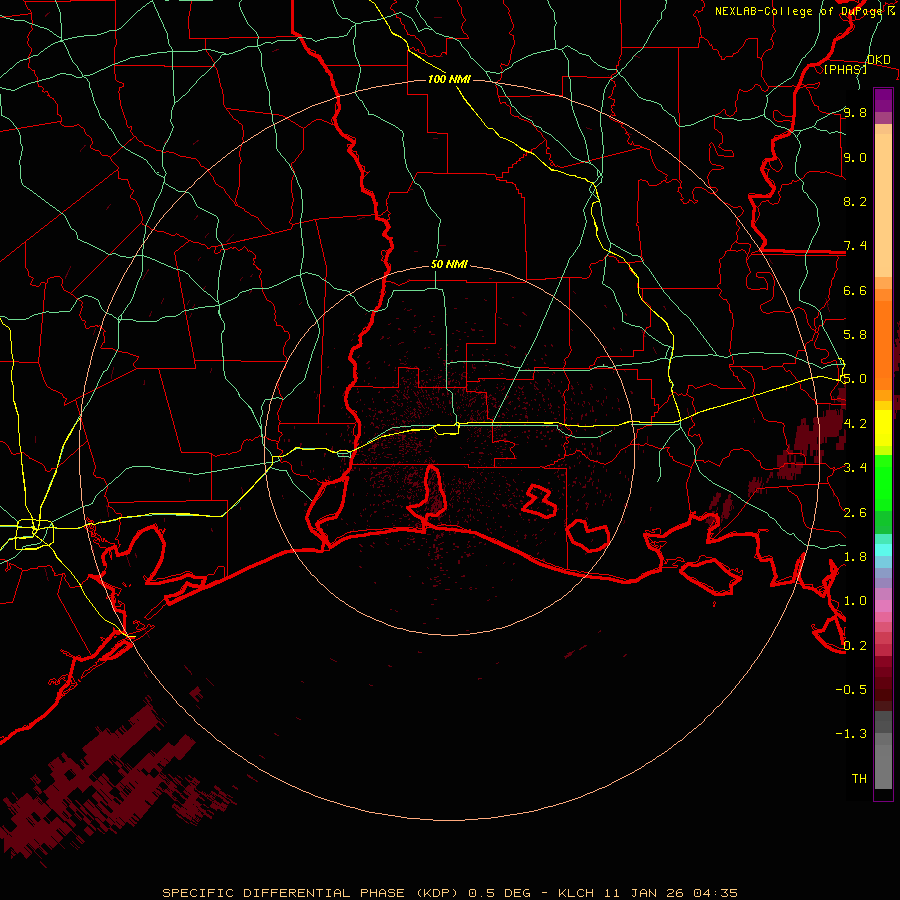Click the 4.2 value on the color scale
900x900 pixels.
[x=855, y=423]
